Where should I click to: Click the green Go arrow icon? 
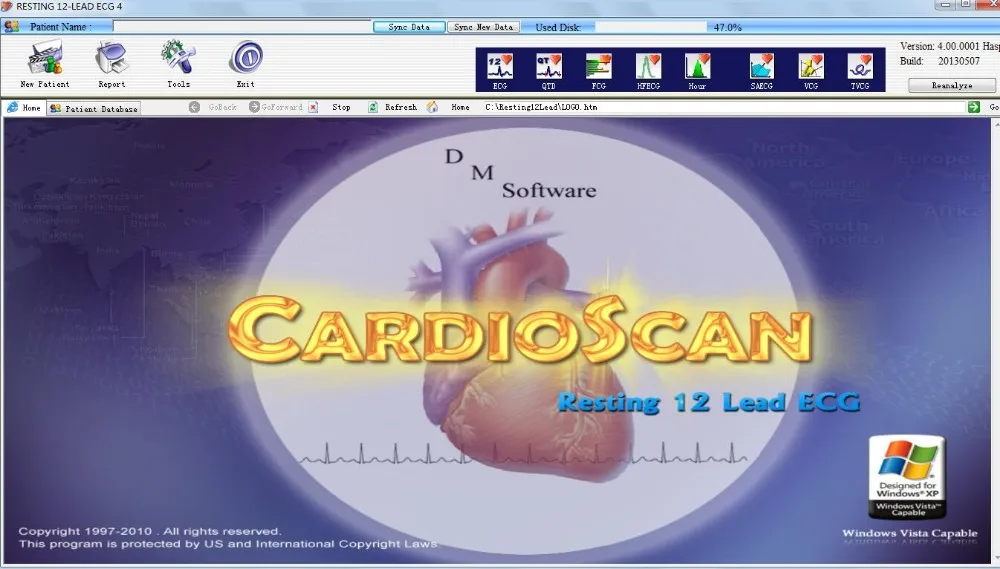(x=973, y=107)
